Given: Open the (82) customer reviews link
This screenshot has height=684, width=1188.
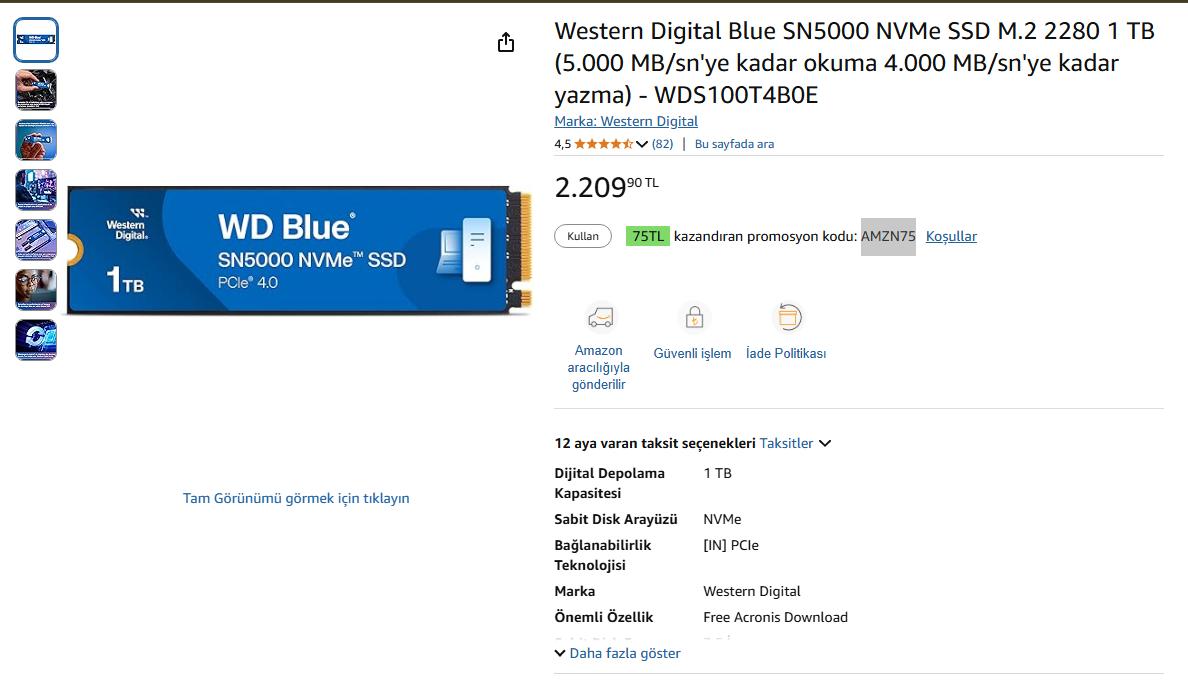Looking at the screenshot, I should (x=662, y=144).
